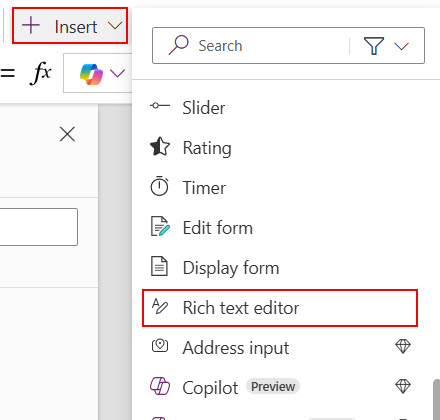Click the insert pane vertical scrollbar
The width and height of the screenshot is (440, 420).
[436, 399]
